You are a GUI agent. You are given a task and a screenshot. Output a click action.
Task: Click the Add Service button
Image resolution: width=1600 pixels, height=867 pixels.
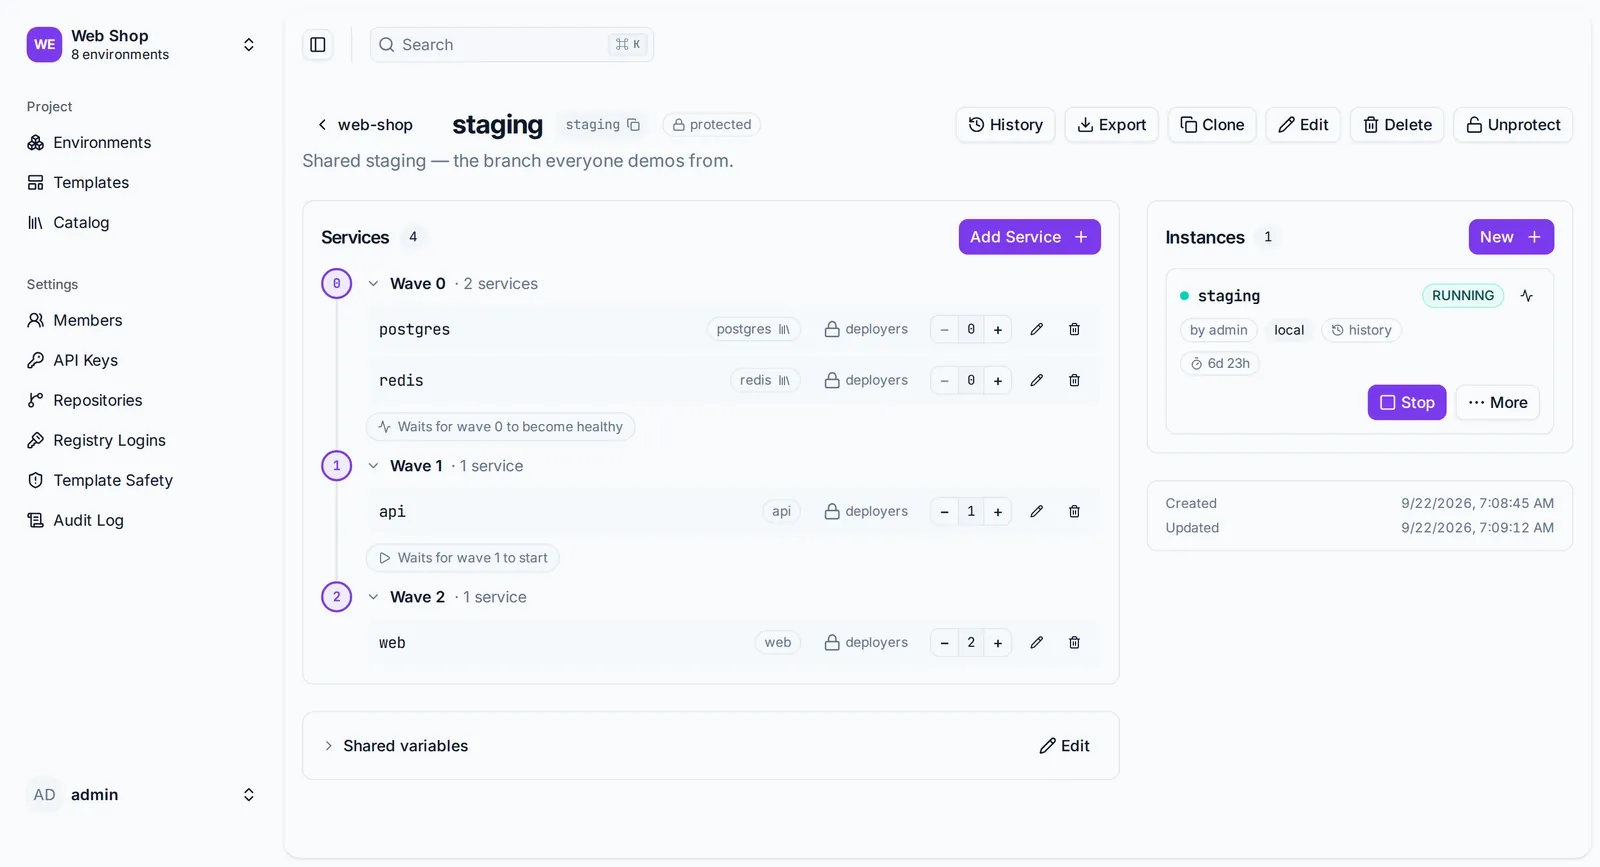(1029, 237)
